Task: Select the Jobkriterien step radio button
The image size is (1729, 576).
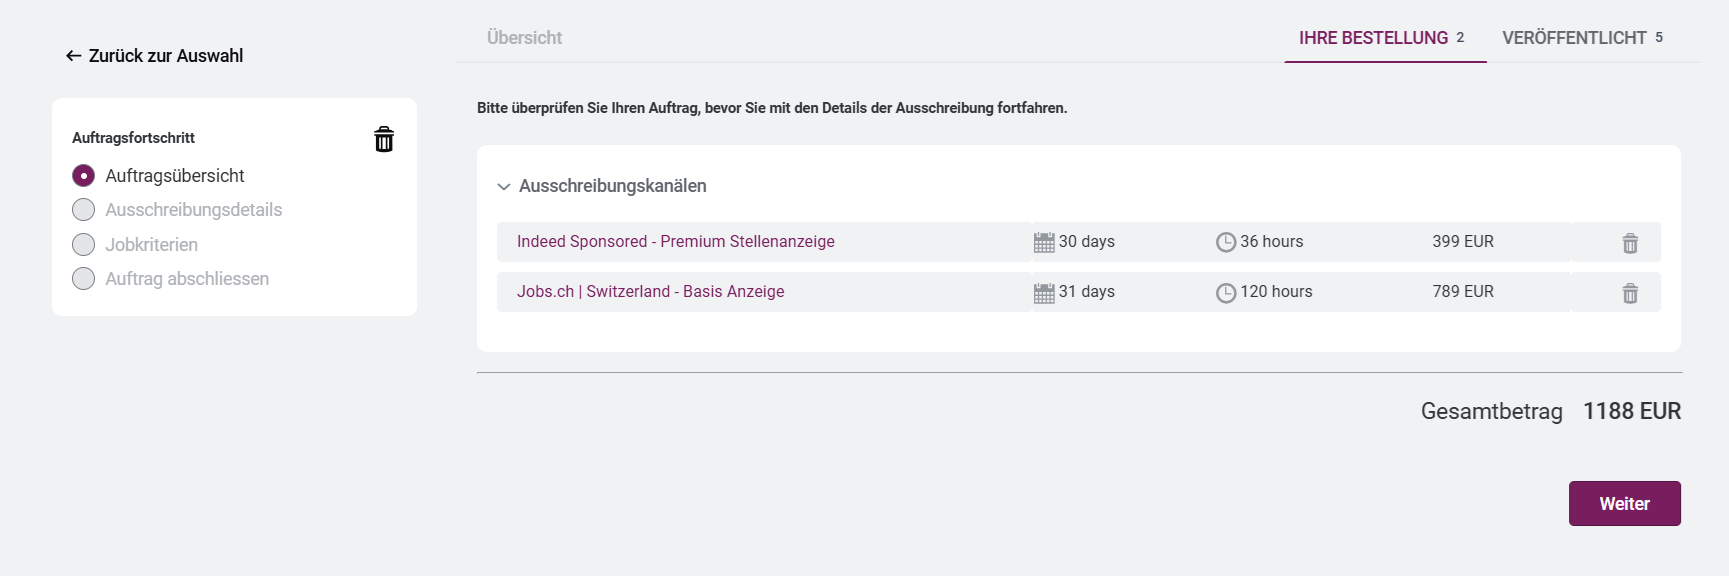Action: coord(84,245)
